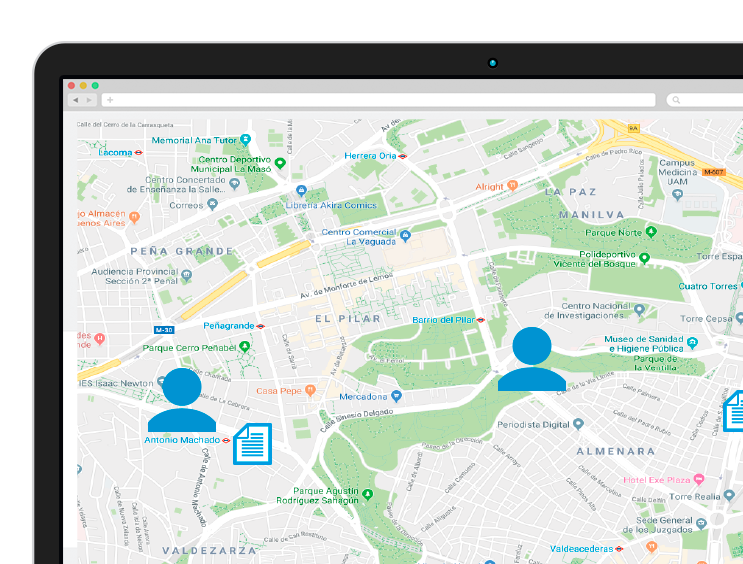Click Parque Agustín Rodríguez Sahagún pin
743x564 pixels.
367,495
